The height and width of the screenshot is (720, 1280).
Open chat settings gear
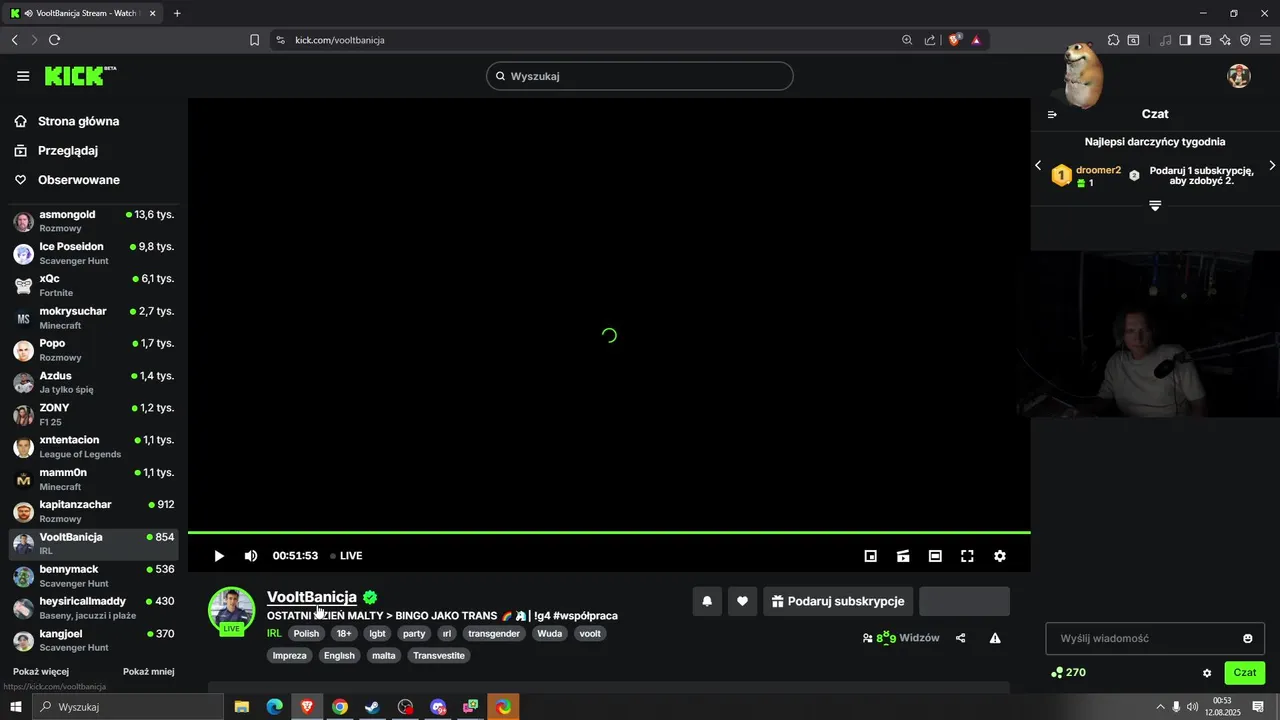coord(1207,673)
